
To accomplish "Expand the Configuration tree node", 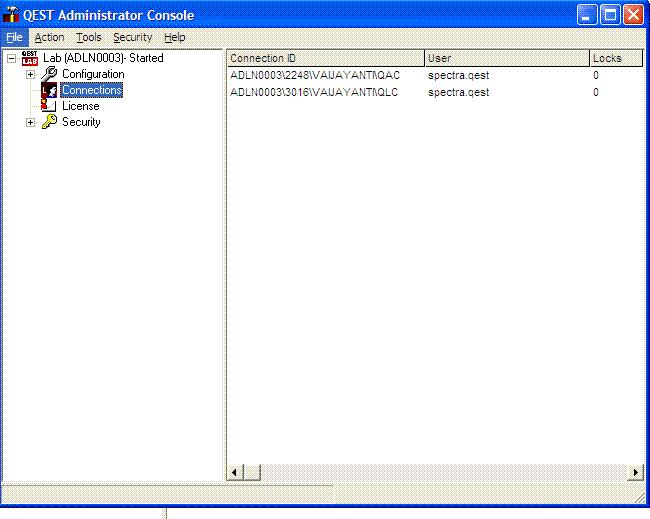I will tap(30, 74).
